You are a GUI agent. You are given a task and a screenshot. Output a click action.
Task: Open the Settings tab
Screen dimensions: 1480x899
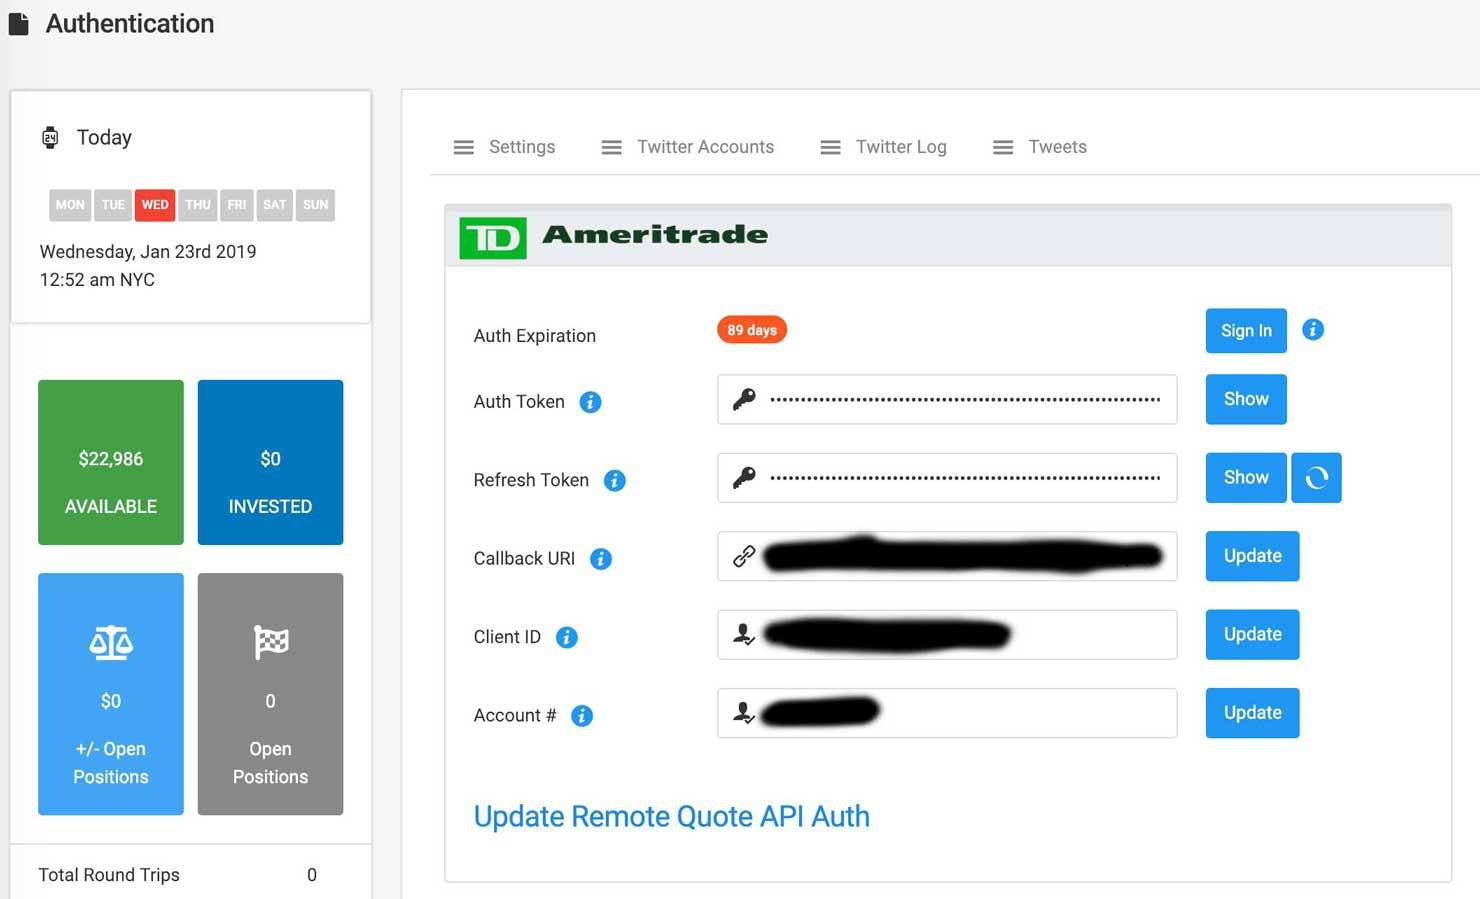click(x=504, y=147)
